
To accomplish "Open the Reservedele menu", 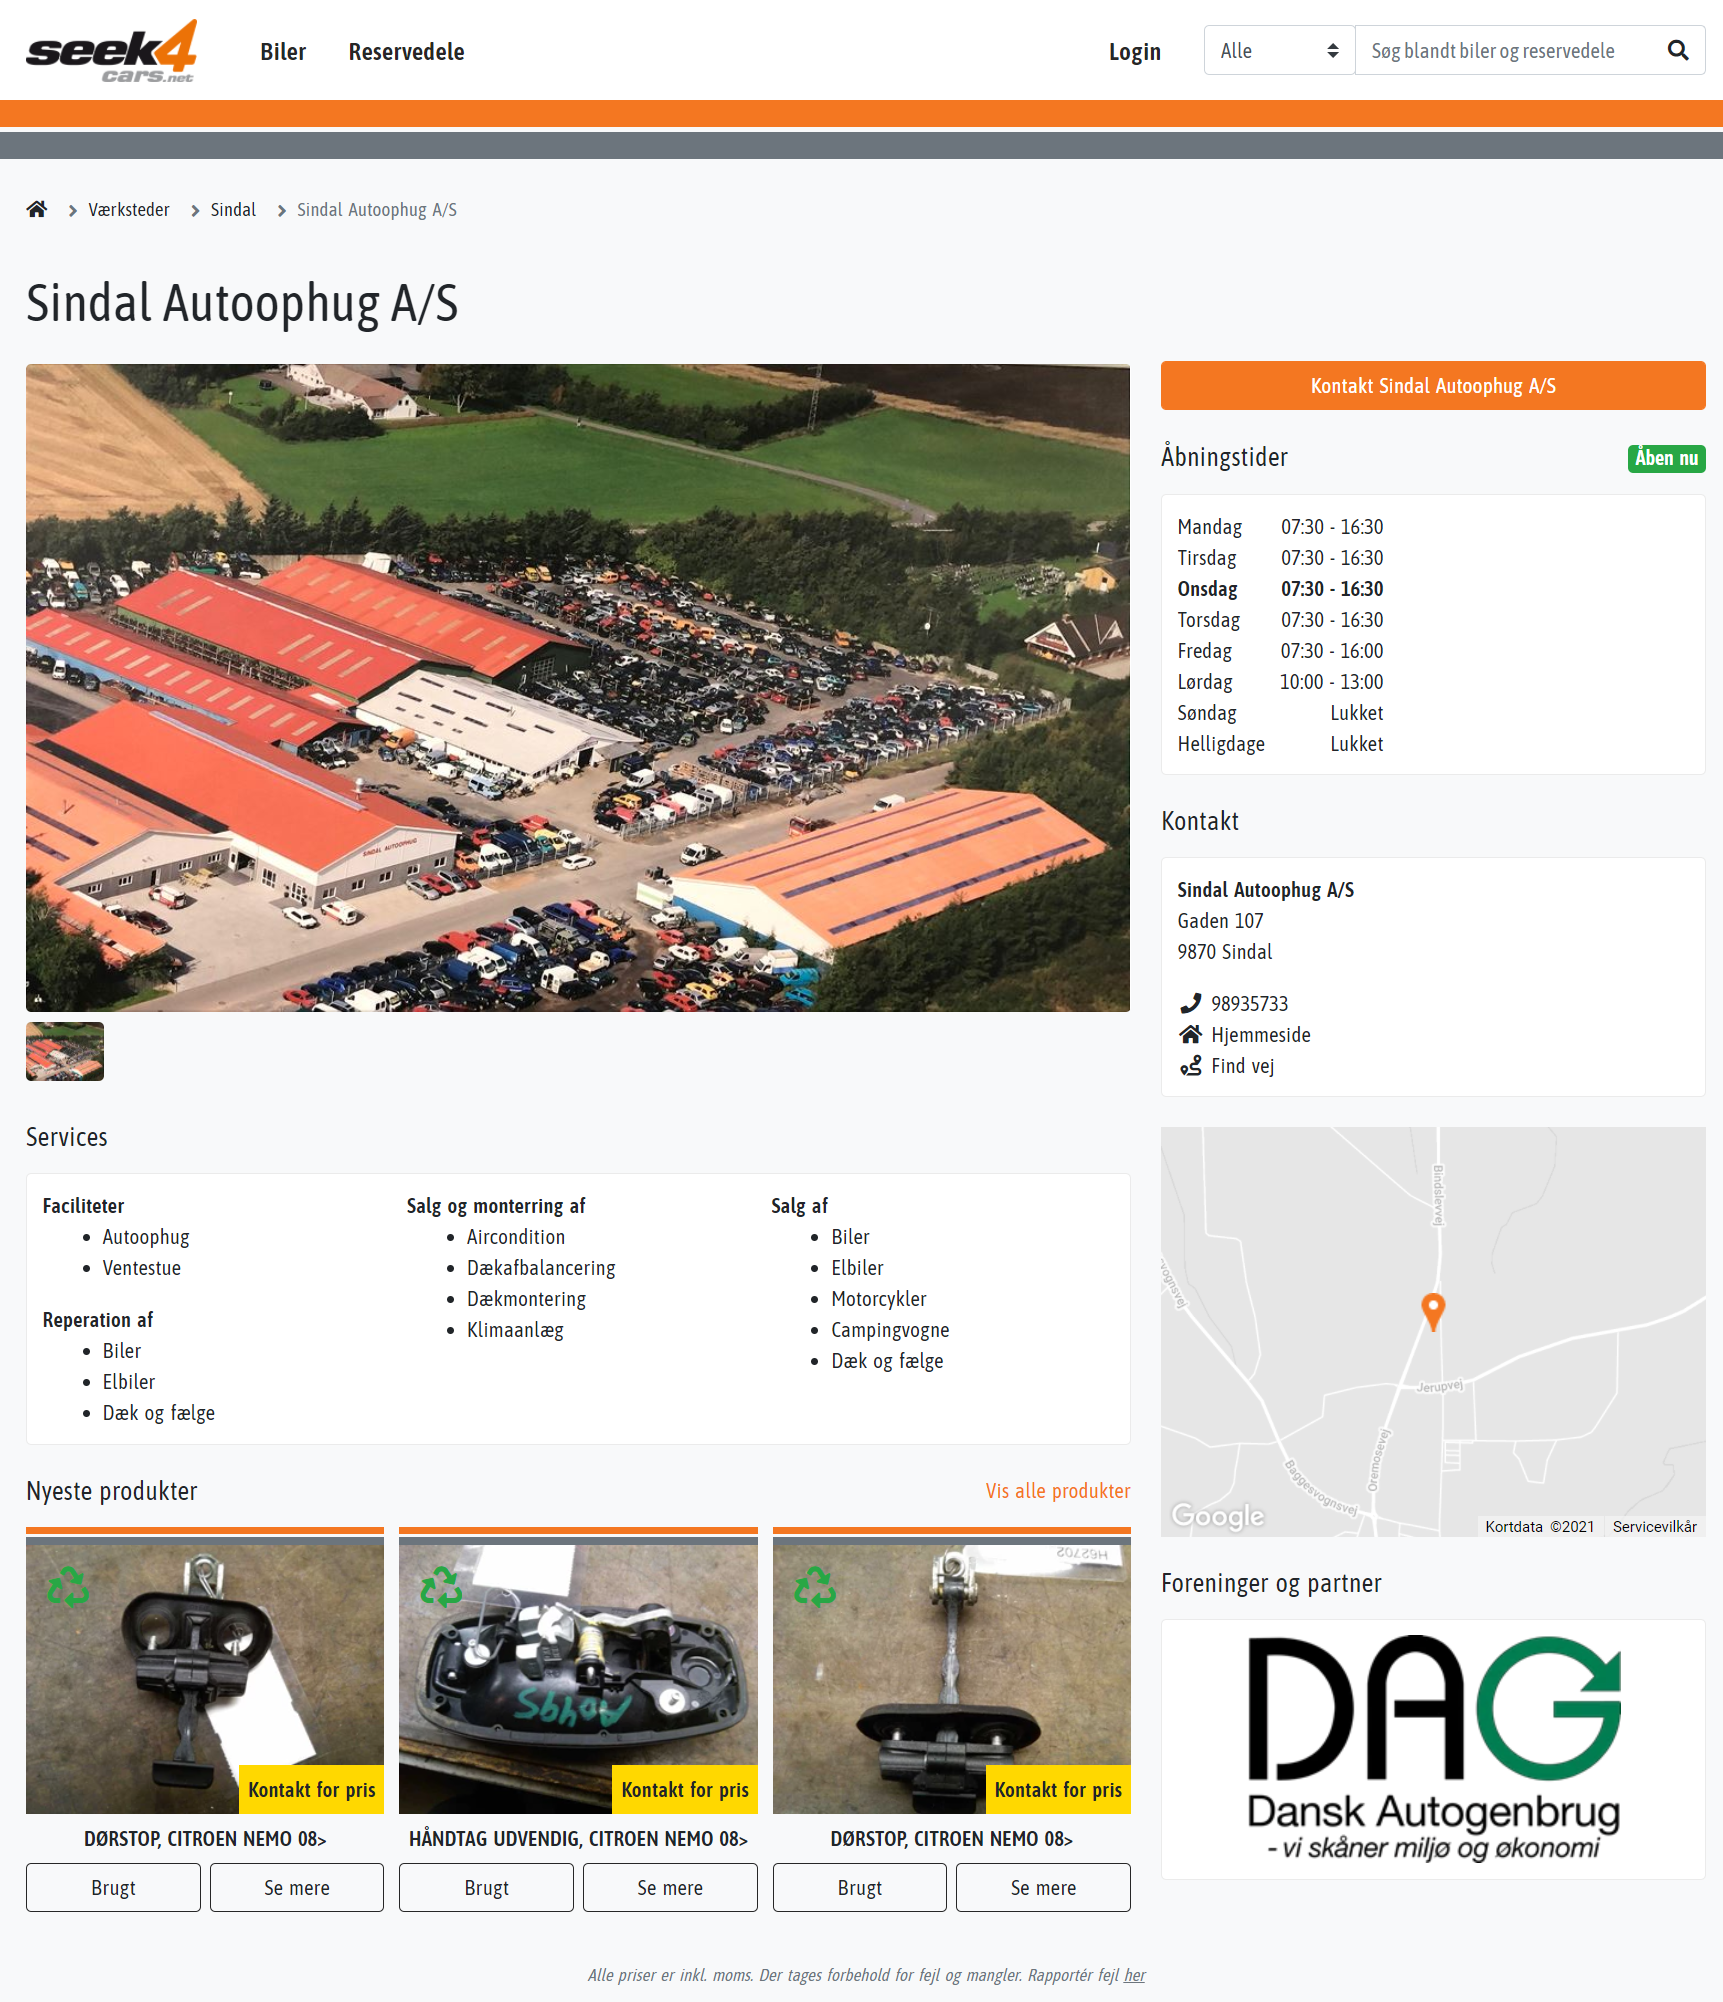I will click(x=406, y=52).
